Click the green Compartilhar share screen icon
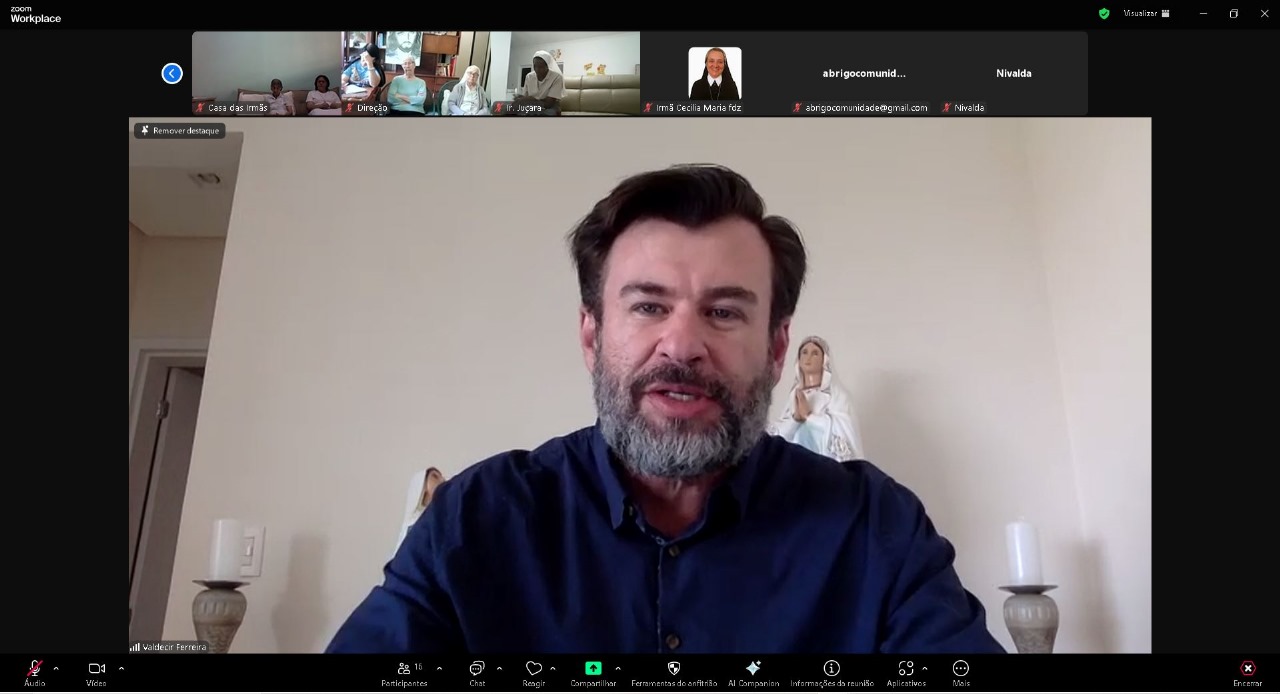 (593, 669)
